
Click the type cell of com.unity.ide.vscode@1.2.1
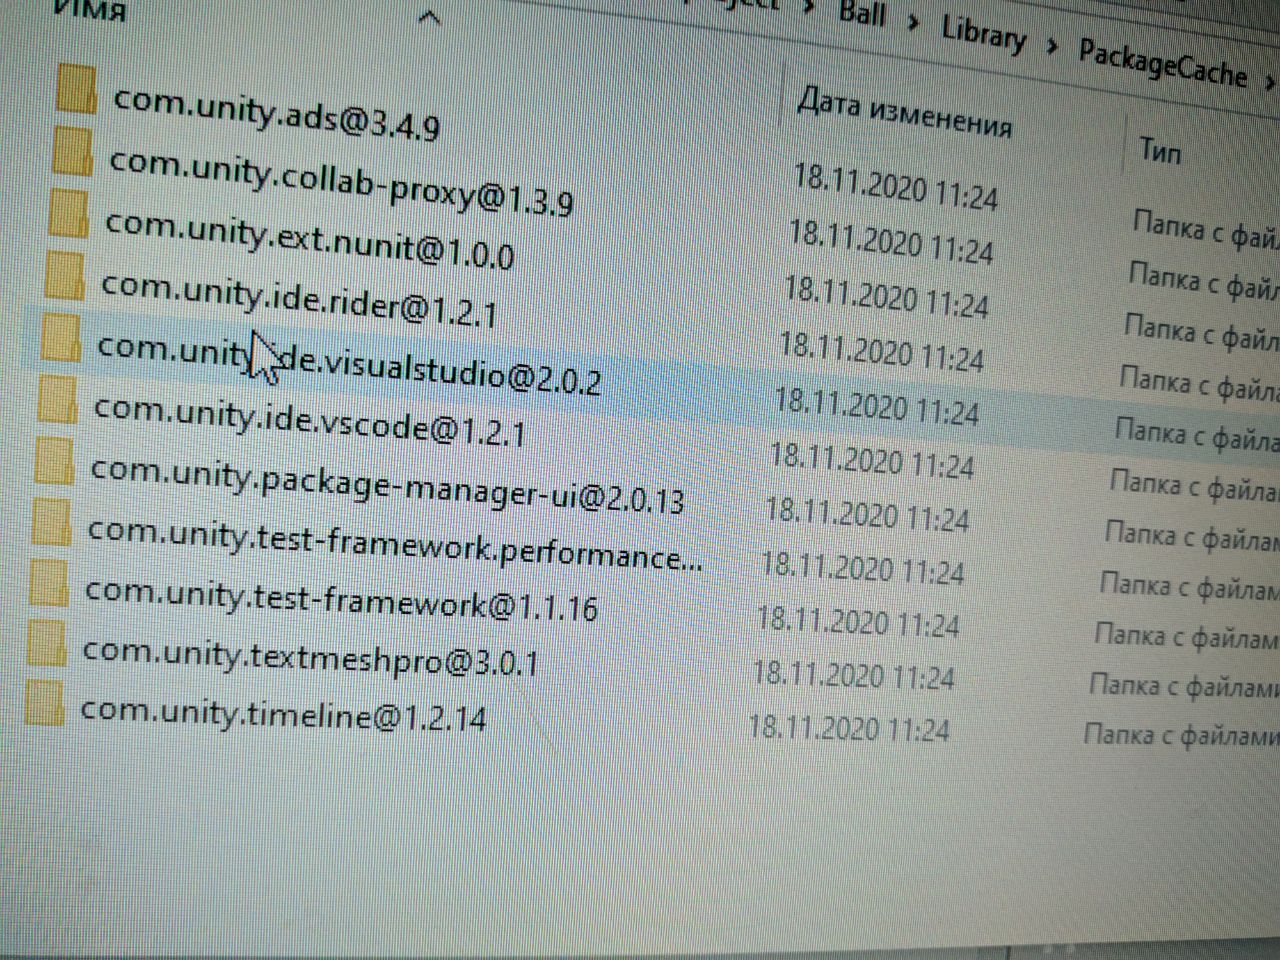pyautogui.click(x=1194, y=484)
